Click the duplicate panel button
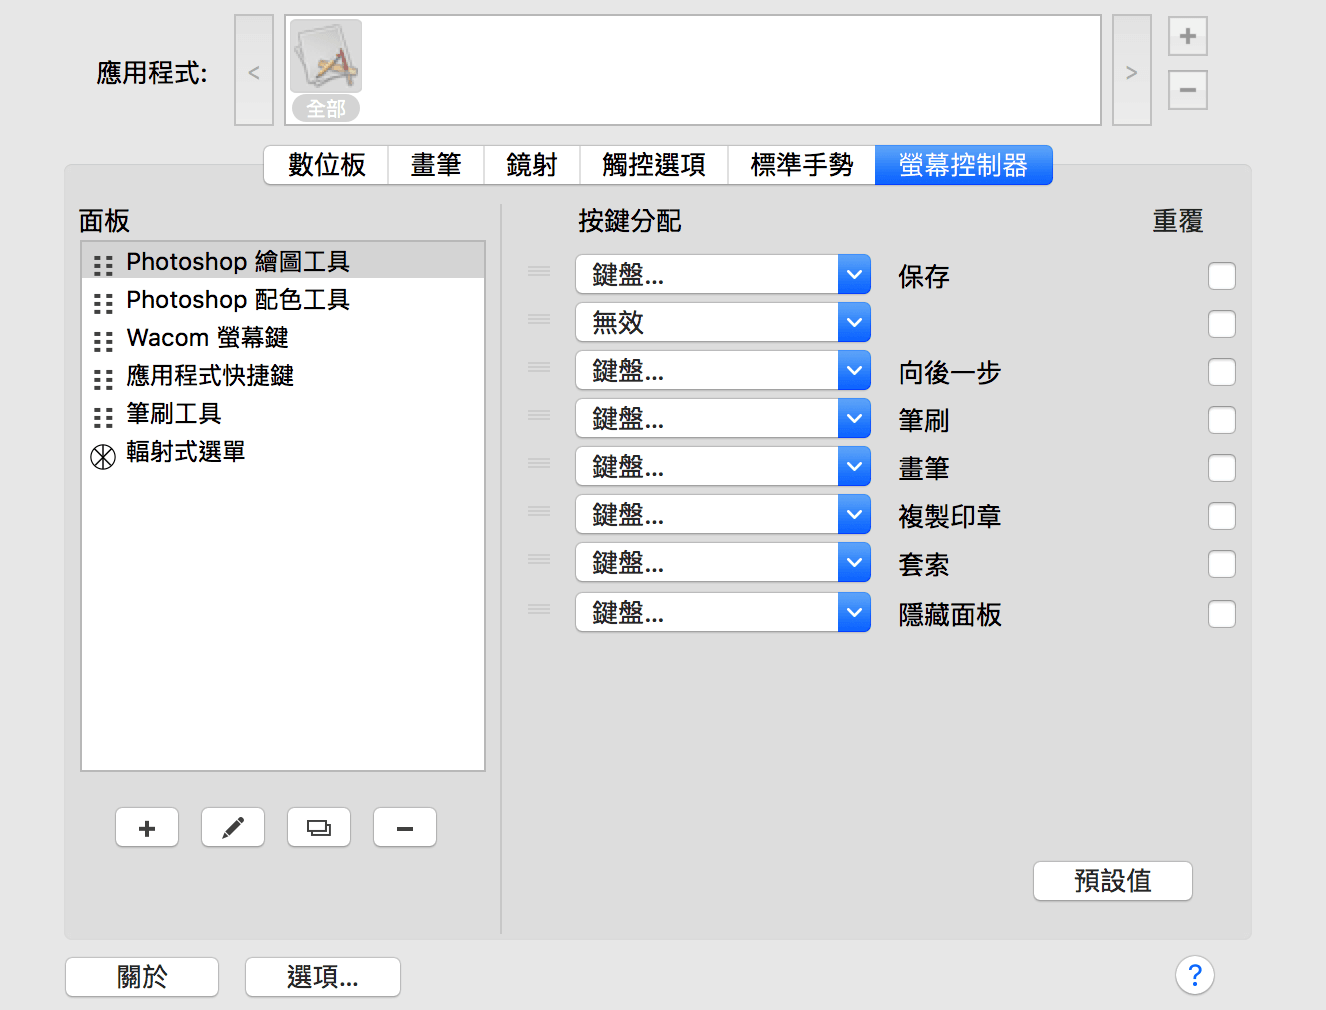The height and width of the screenshot is (1010, 1326). tap(319, 828)
